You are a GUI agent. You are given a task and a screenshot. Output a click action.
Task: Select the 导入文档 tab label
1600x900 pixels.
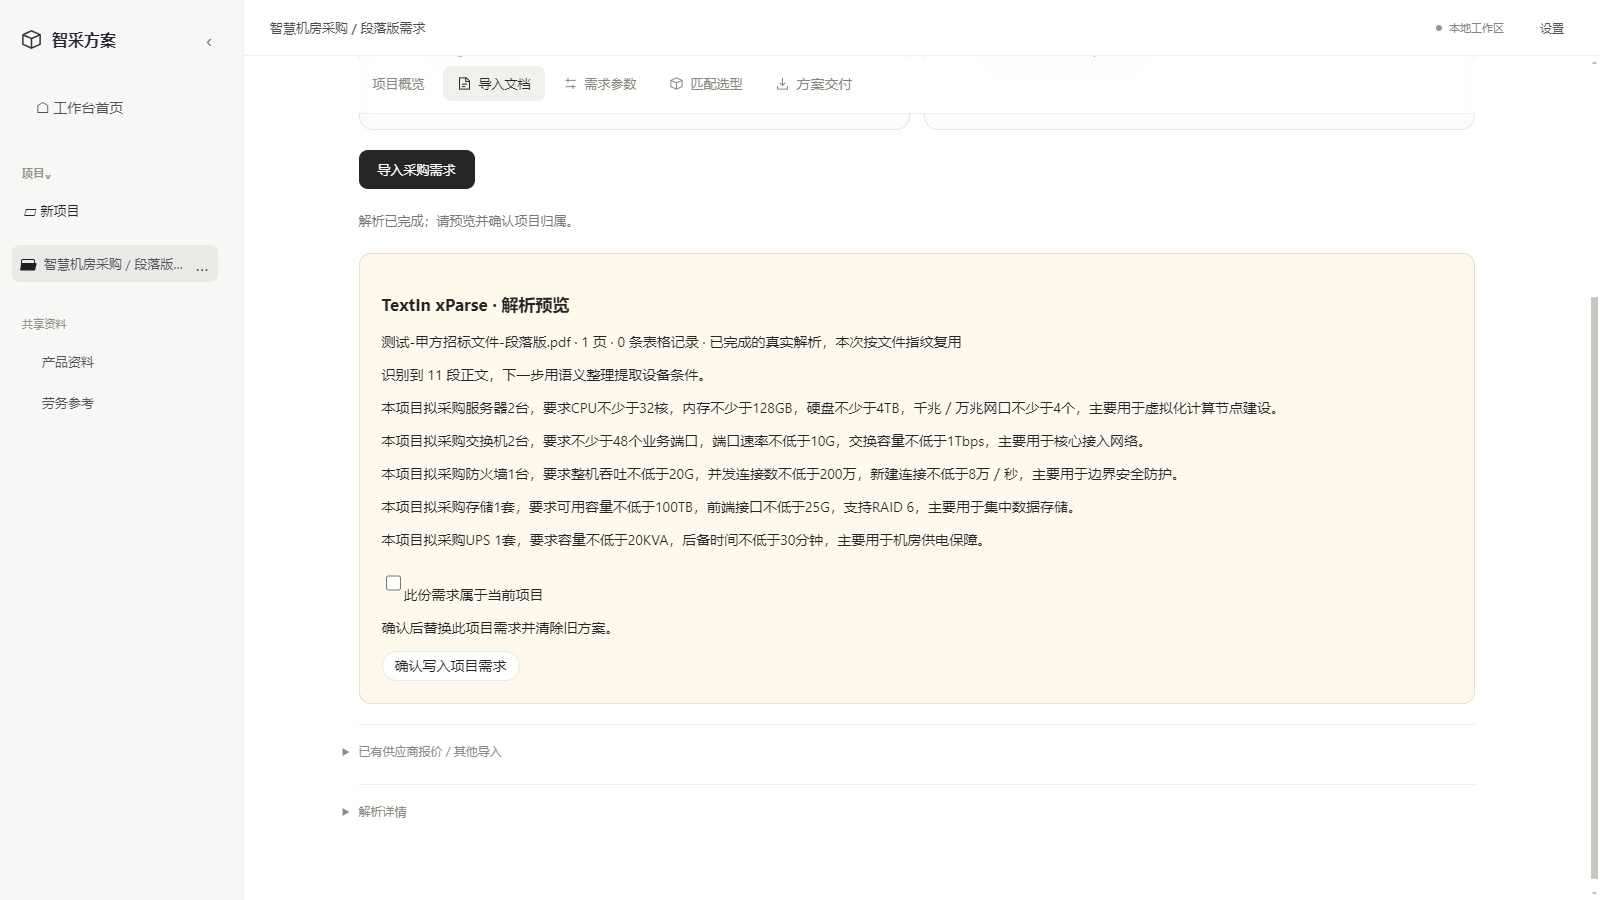504,84
